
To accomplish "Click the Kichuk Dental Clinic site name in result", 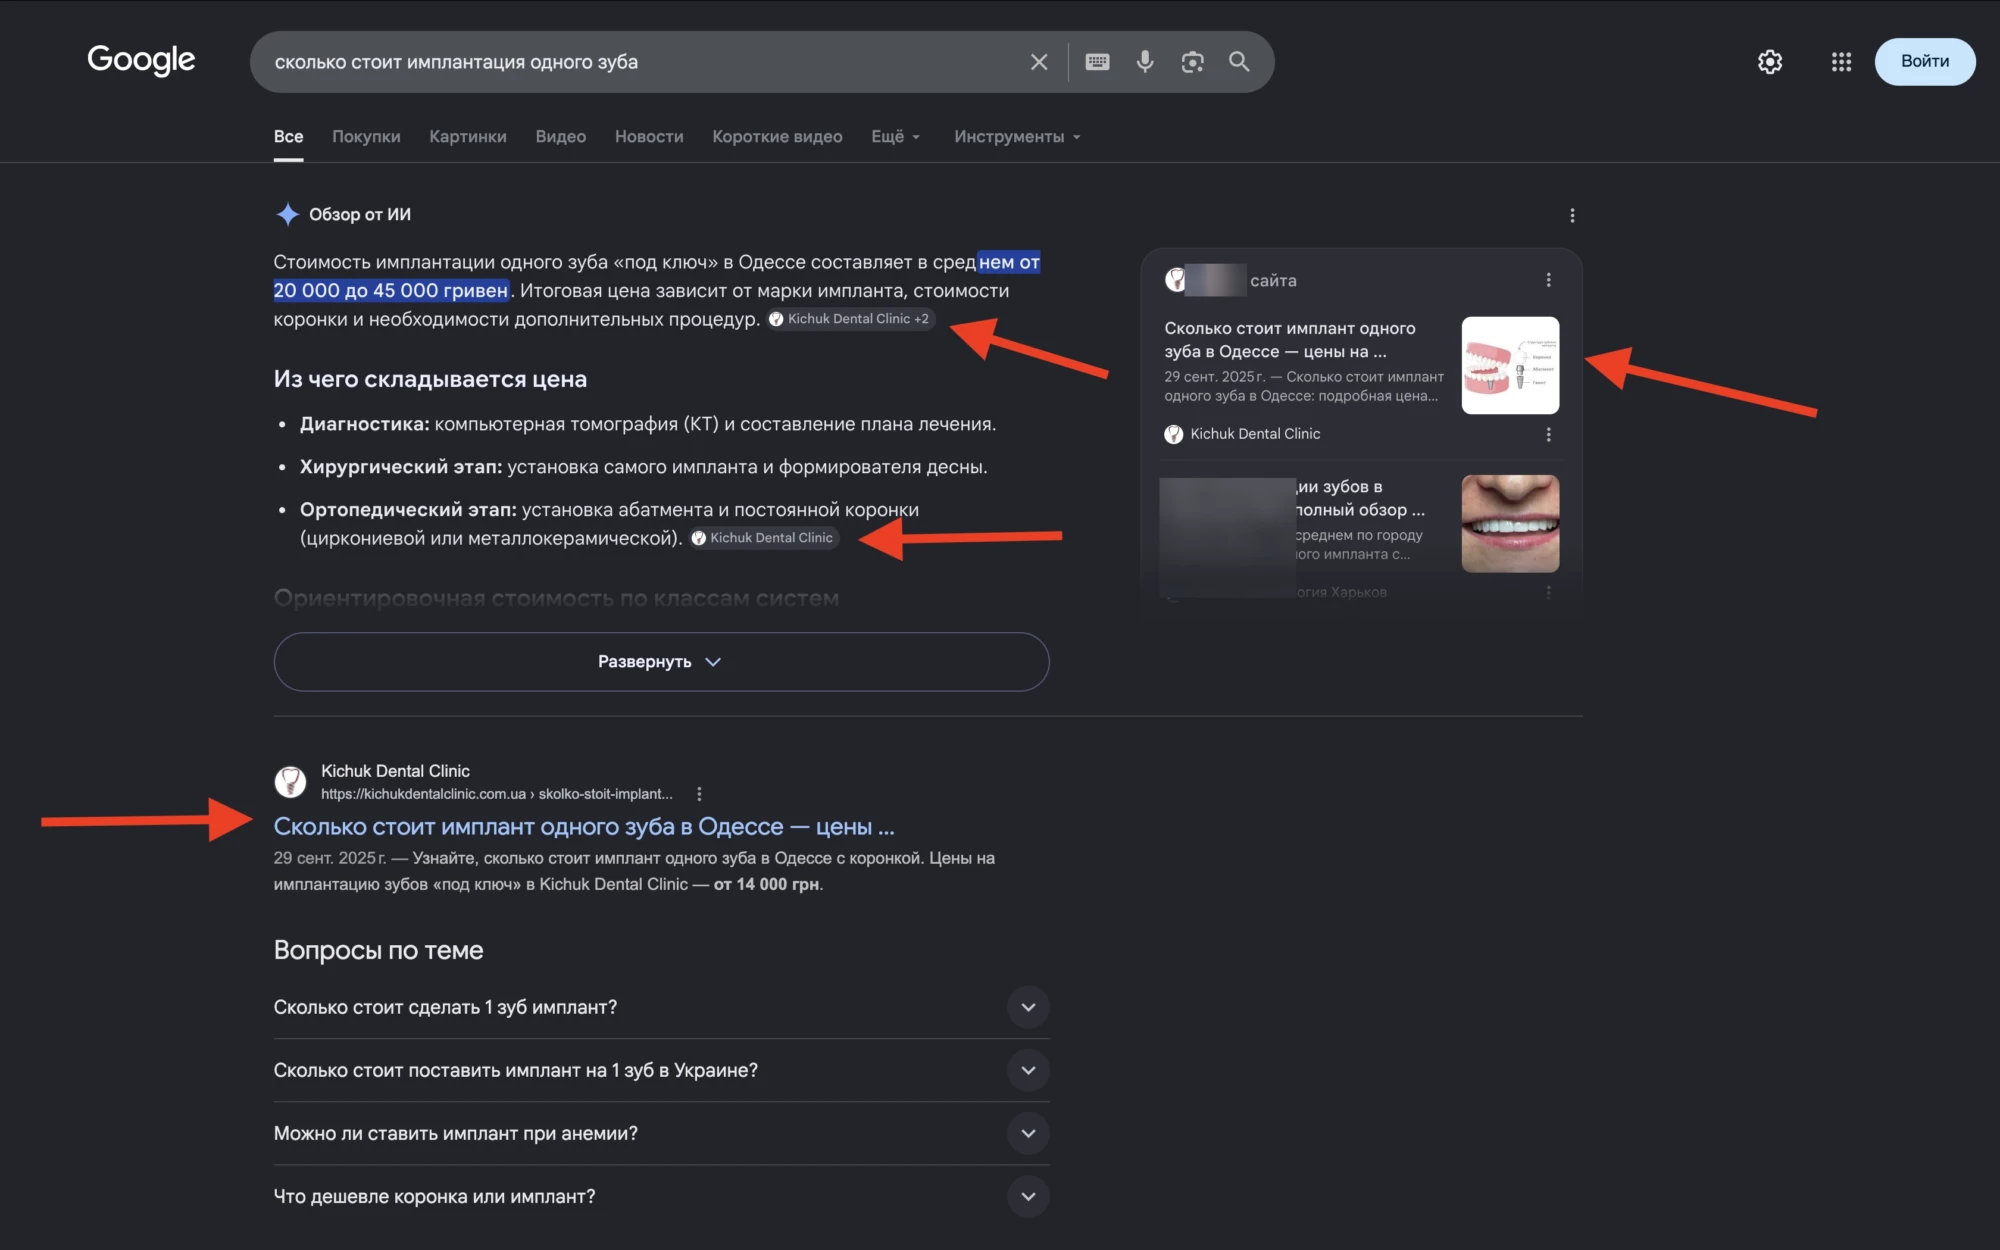I will click(395, 771).
